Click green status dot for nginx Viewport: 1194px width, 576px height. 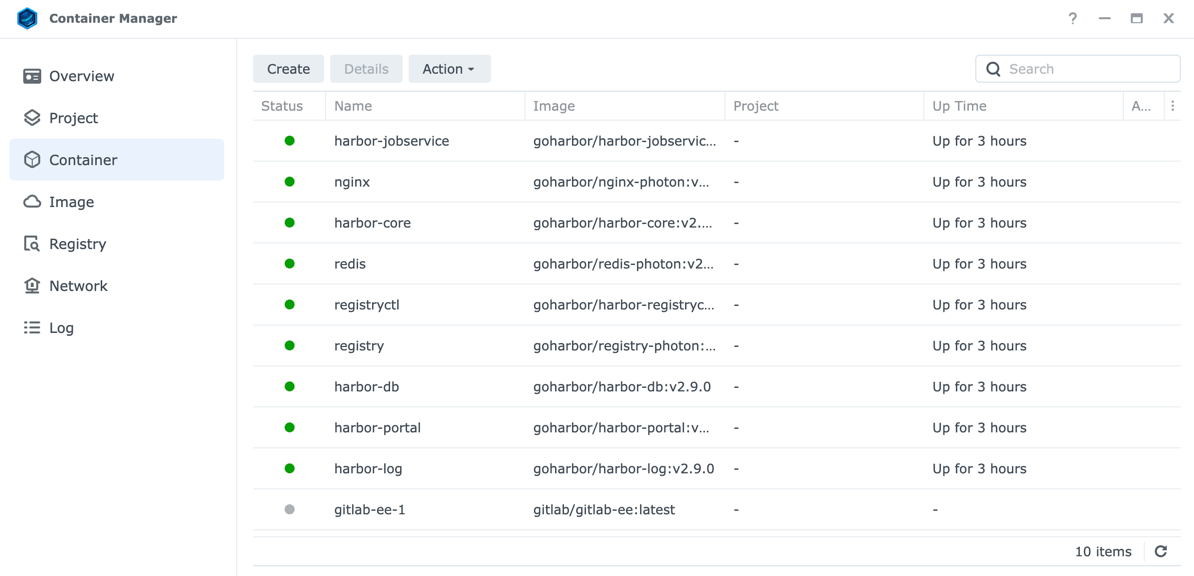(x=290, y=182)
